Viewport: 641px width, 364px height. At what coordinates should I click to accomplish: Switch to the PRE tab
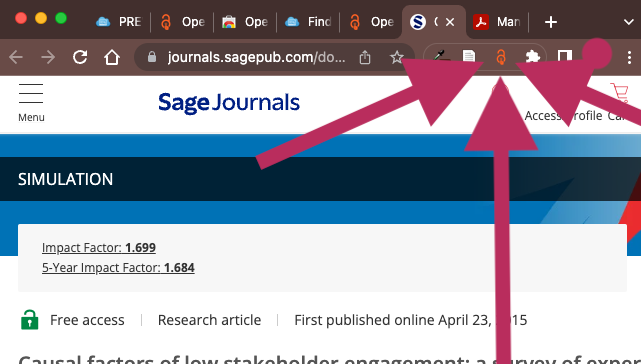point(119,22)
